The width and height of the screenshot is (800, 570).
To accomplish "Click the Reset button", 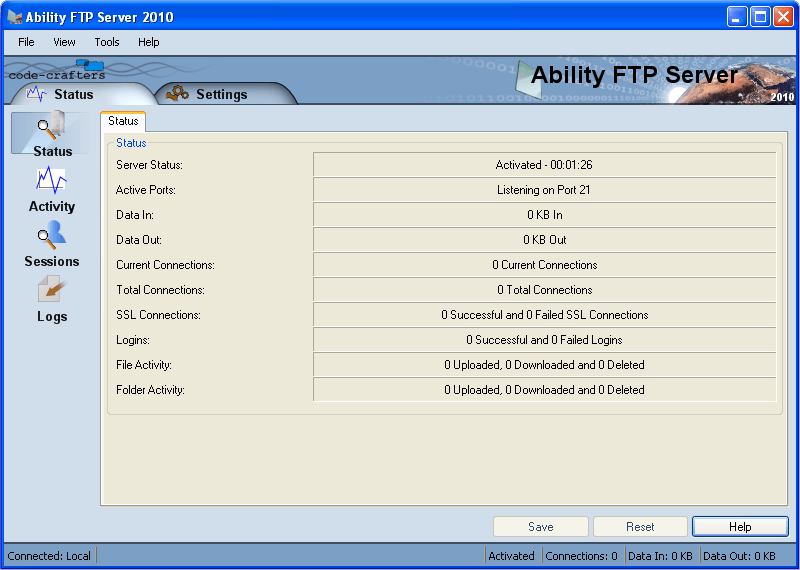I will pyautogui.click(x=640, y=527).
